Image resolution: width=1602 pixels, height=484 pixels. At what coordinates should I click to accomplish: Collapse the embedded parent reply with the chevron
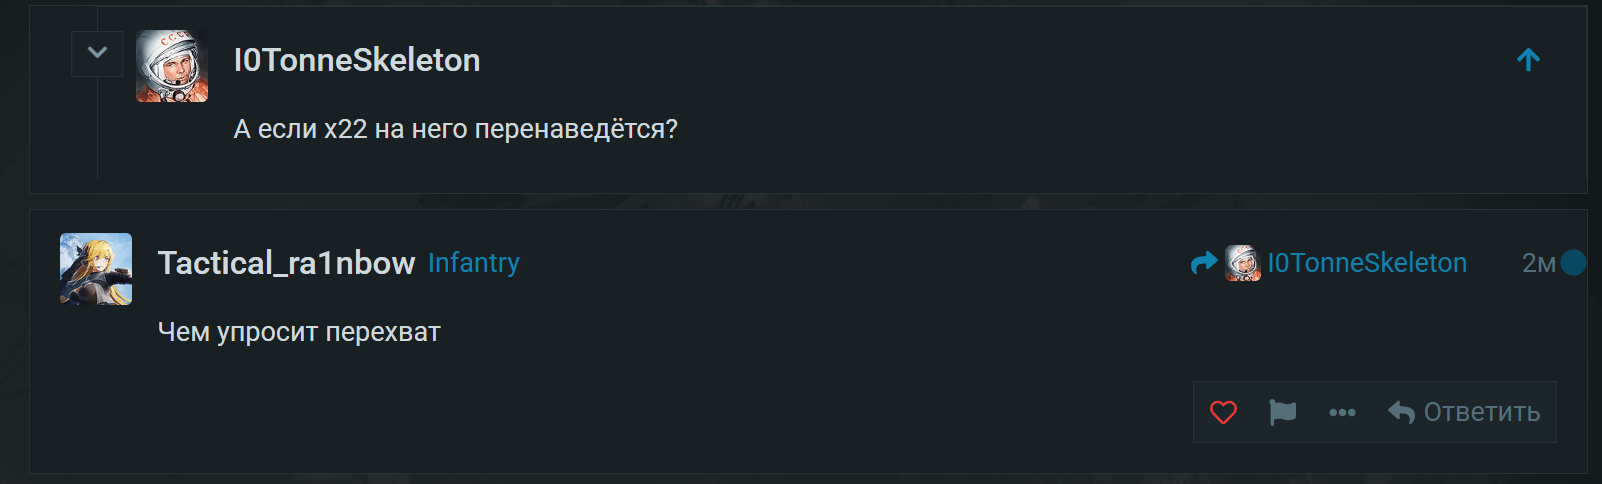(x=97, y=53)
